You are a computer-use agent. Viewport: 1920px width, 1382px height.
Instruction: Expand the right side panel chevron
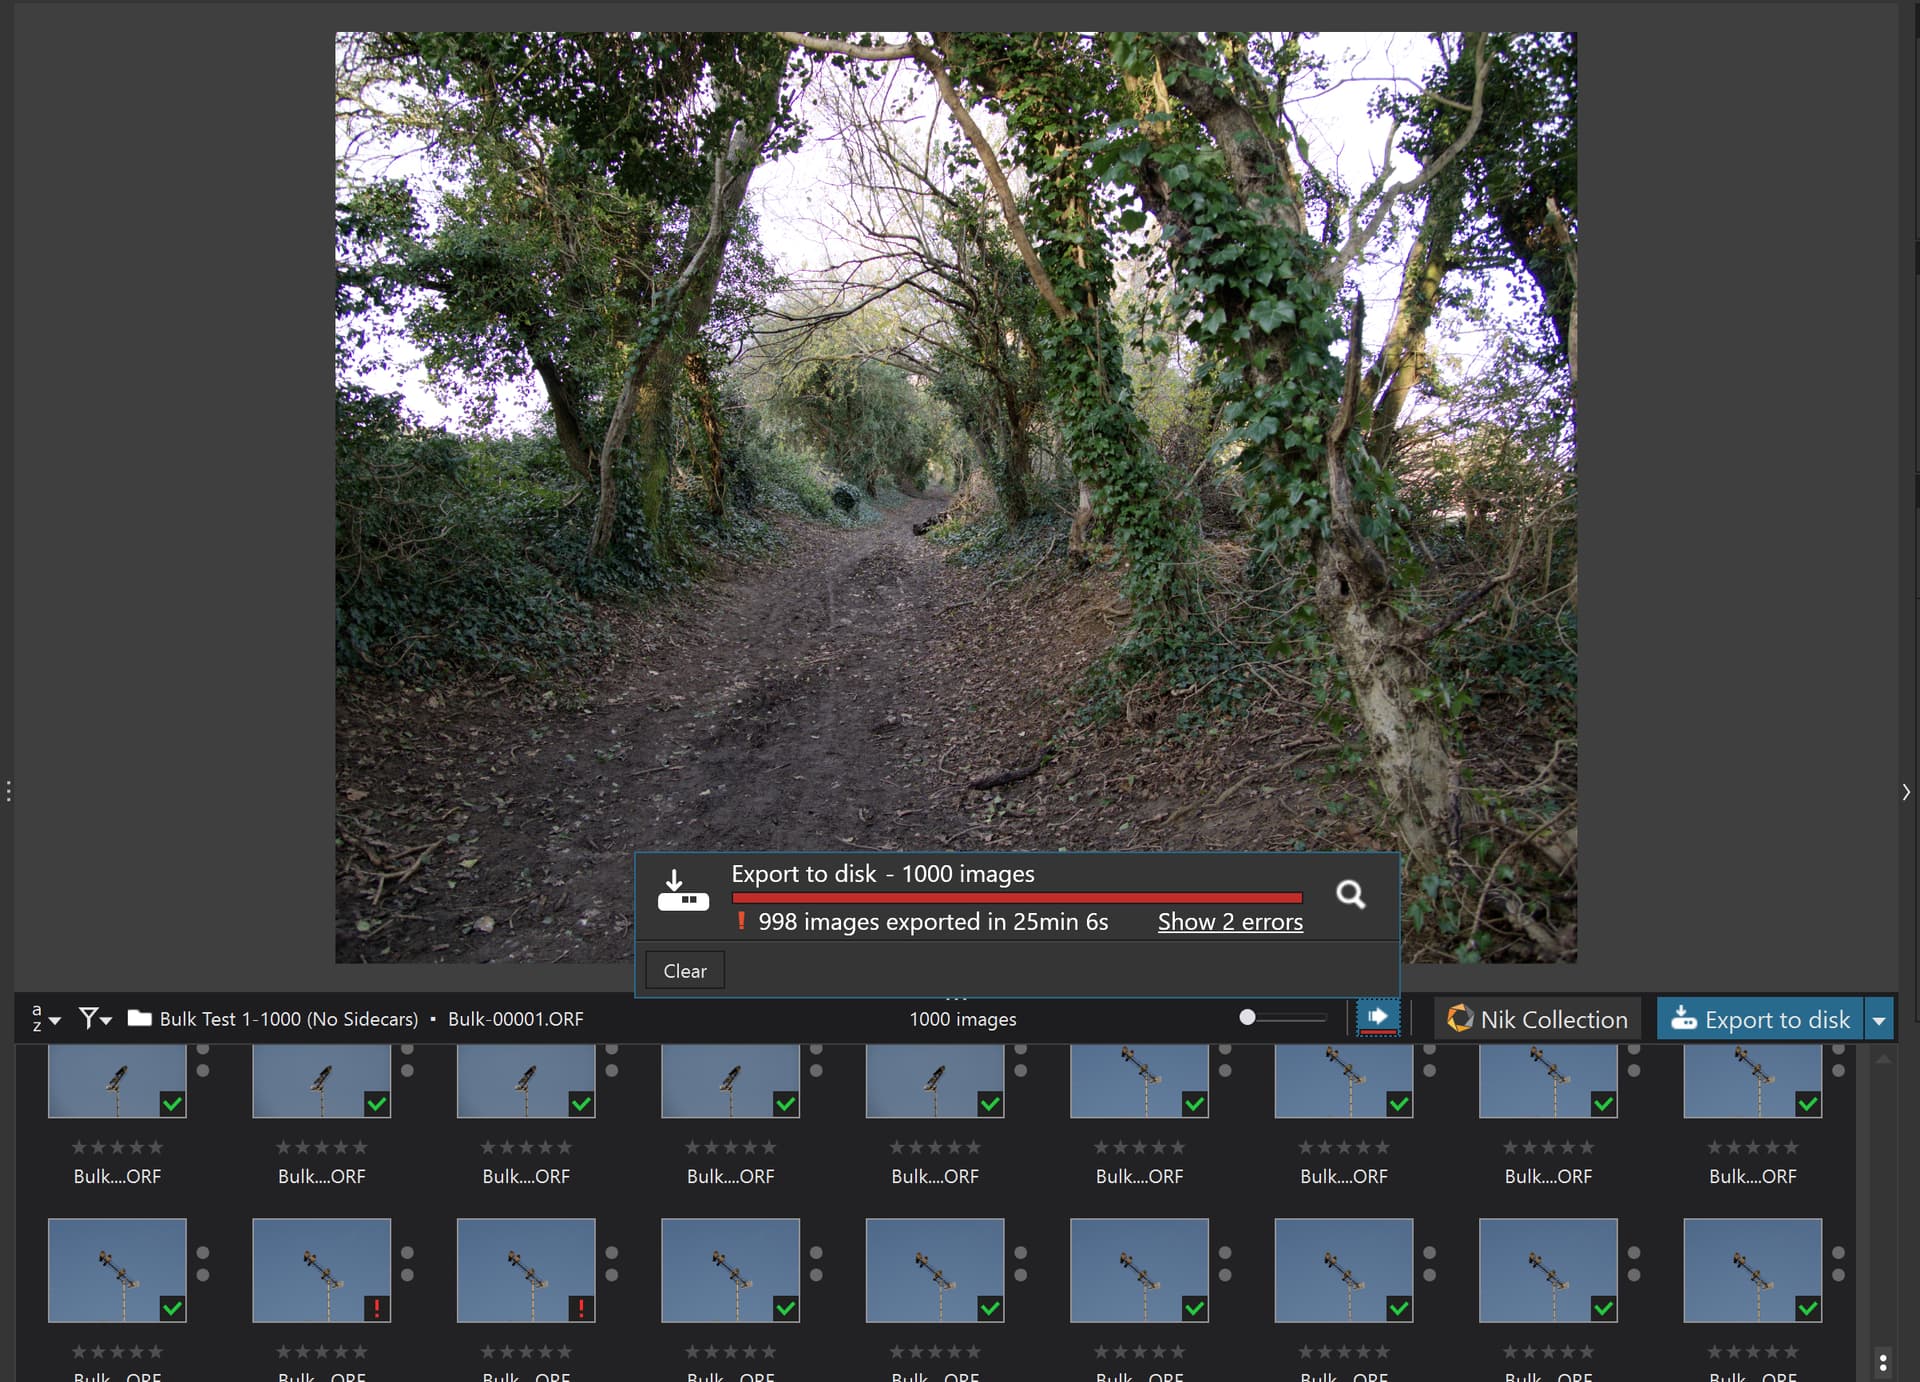[1906, 792]
